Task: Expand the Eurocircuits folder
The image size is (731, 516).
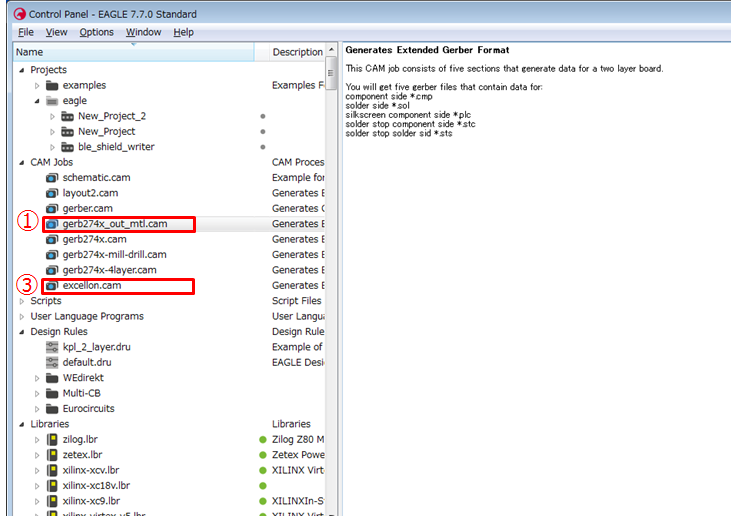Action: [x=37, y=409]
